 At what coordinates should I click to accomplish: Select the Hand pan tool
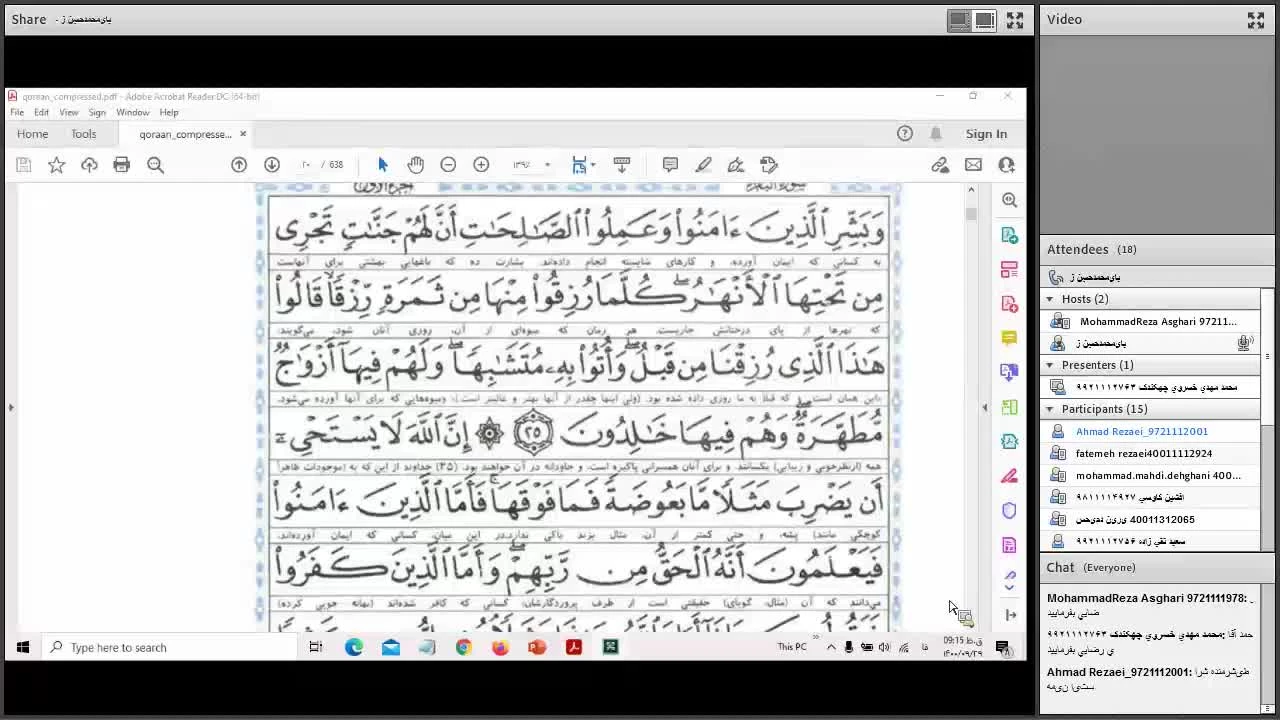(415, 165)
